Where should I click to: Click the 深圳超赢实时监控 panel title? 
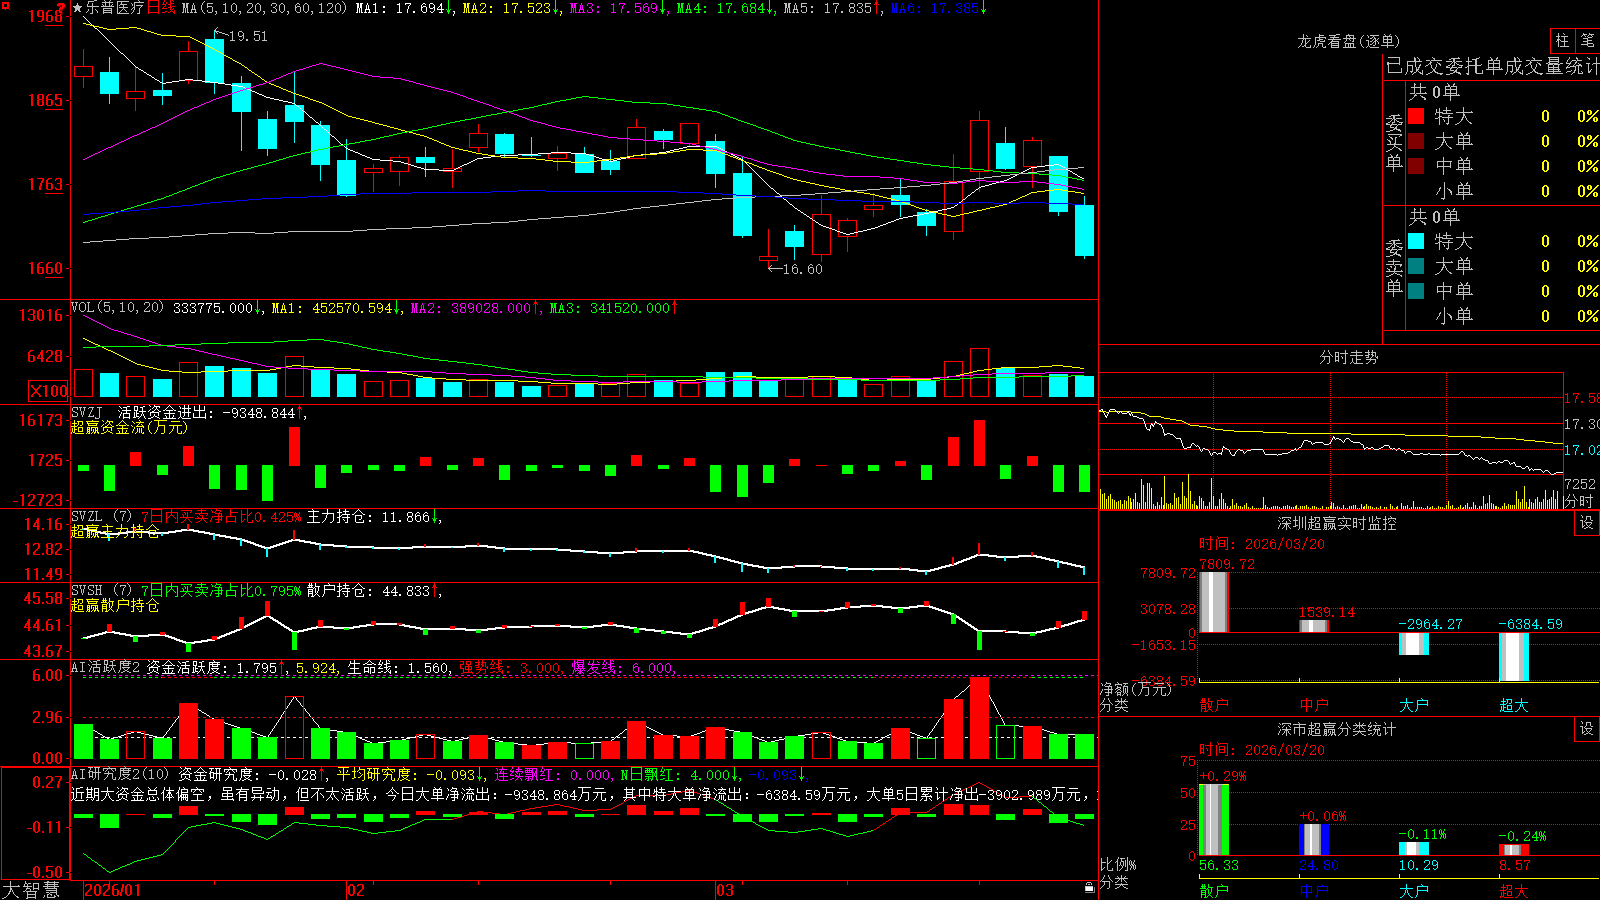pyautogui.click(x=1337, y=523)
